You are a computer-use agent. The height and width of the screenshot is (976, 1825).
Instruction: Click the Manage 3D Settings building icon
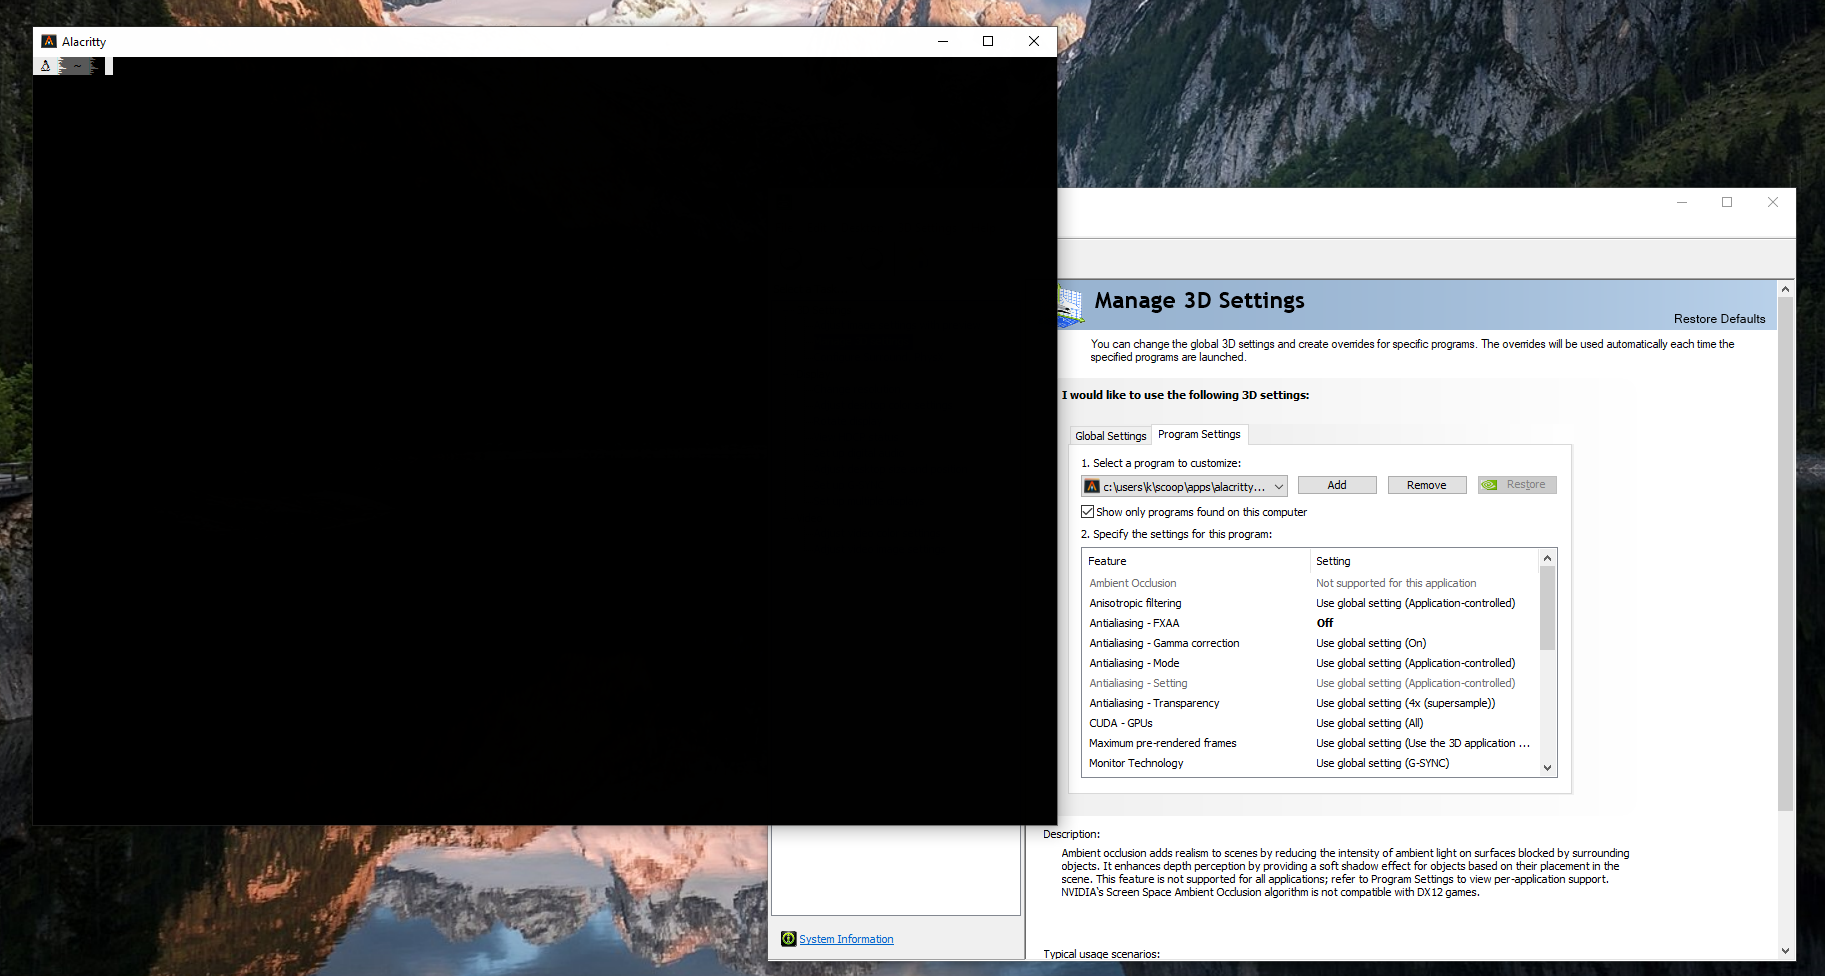click(x=1070, y=304)
